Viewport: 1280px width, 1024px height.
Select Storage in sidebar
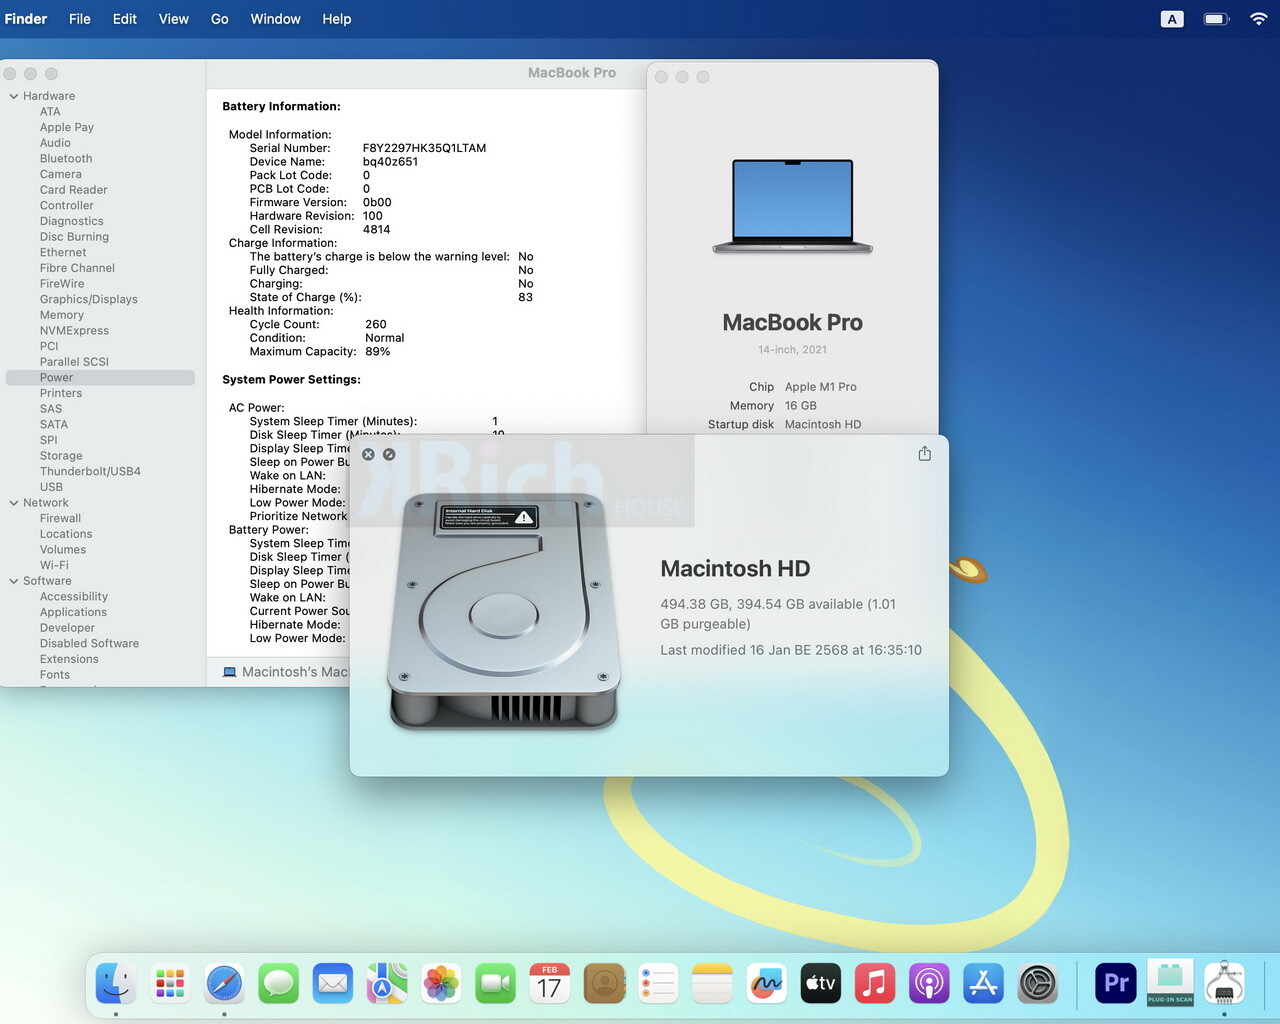pos(61,456)
